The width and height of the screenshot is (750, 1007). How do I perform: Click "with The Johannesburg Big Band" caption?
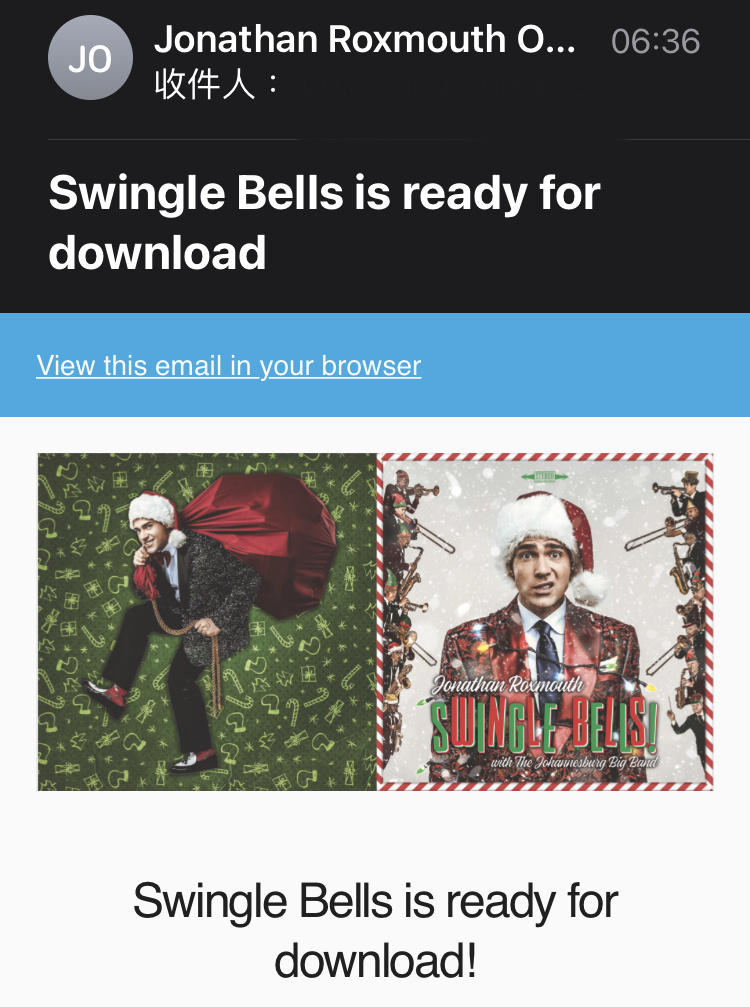tap(574, 762)
